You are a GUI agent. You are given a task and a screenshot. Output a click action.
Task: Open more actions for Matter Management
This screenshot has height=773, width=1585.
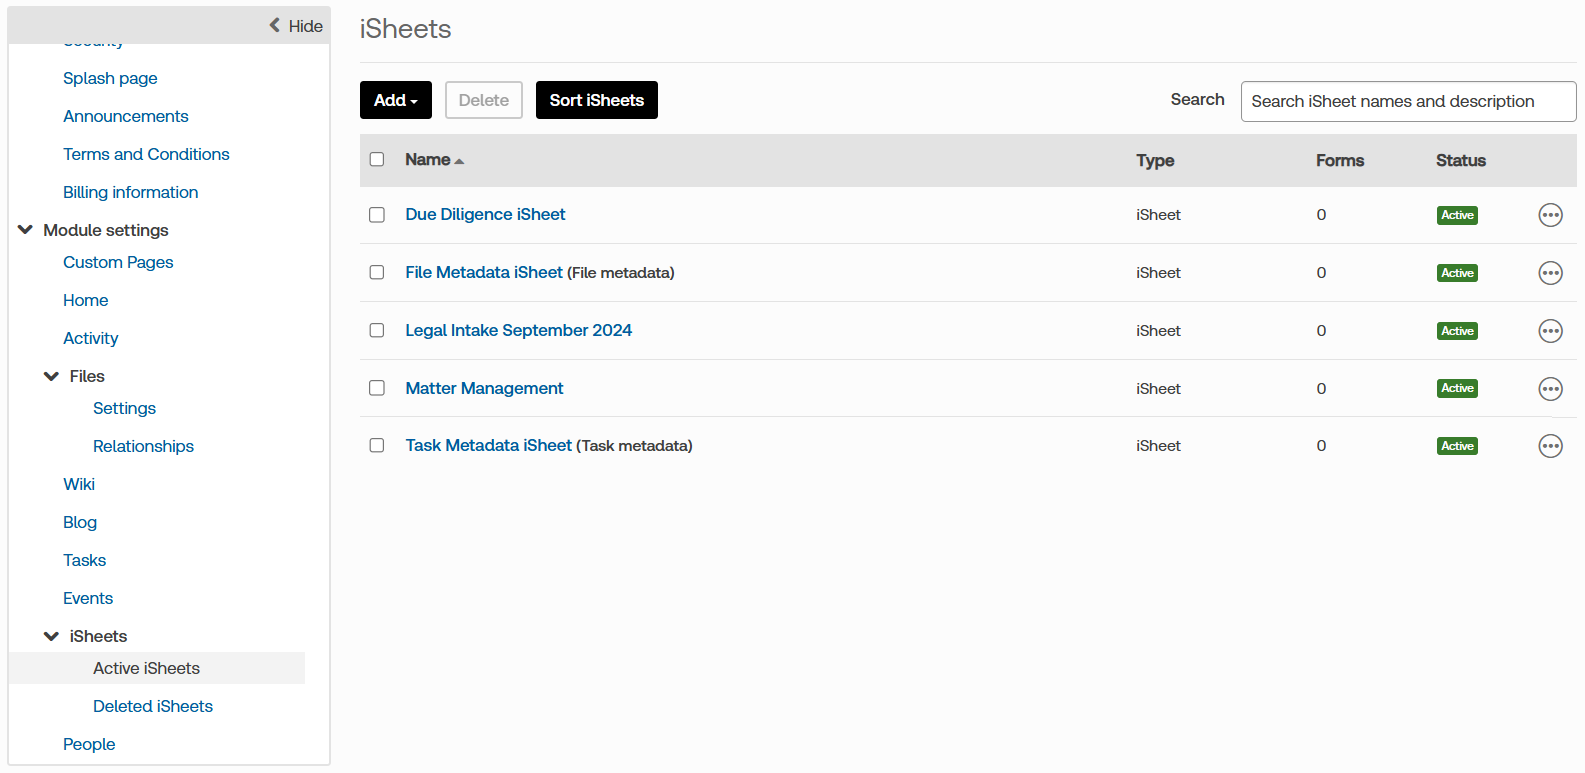(1550, 389)
